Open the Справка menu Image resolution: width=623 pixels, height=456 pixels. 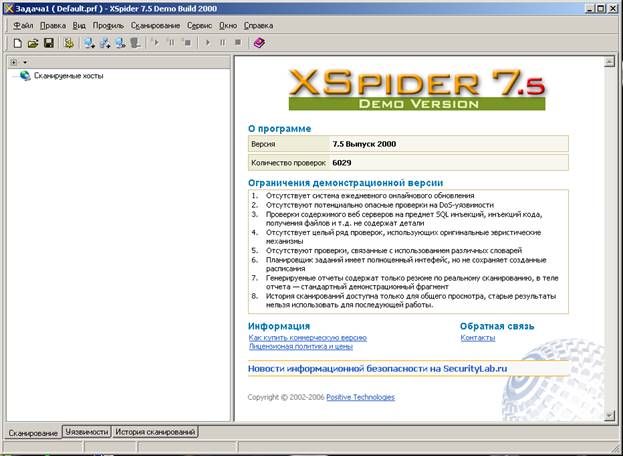click(x=258, y=25)
